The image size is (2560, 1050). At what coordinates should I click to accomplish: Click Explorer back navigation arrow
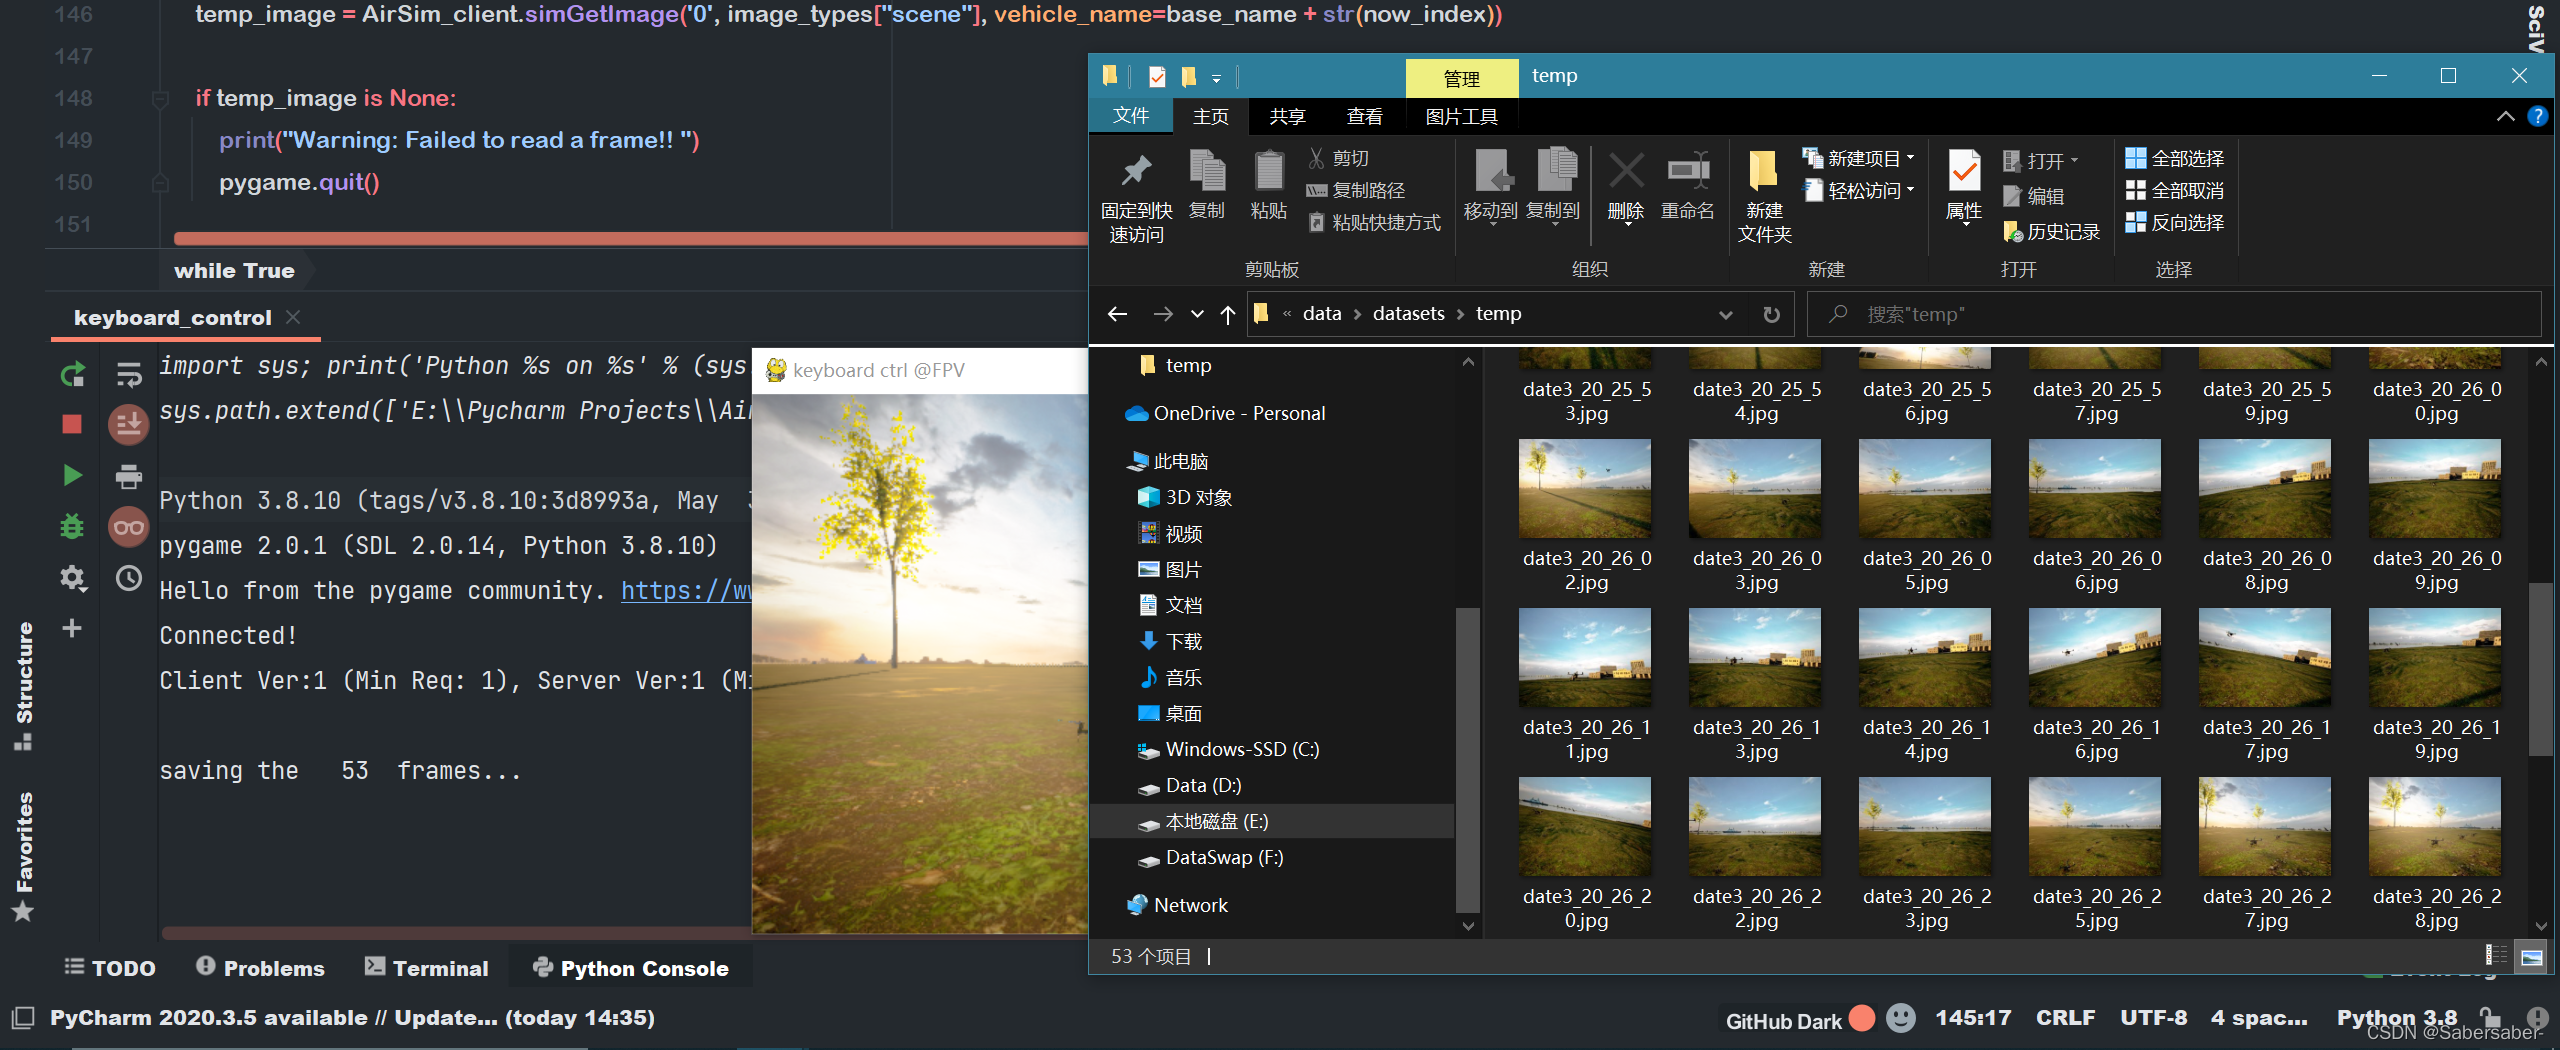click(x=1117, y=314)
